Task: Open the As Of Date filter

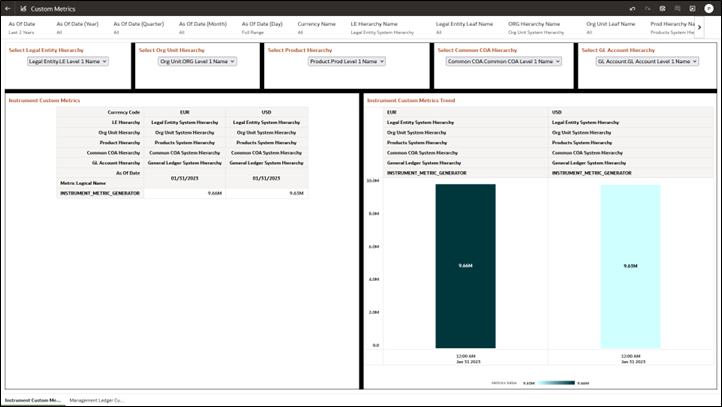Action: pos(22,28)
